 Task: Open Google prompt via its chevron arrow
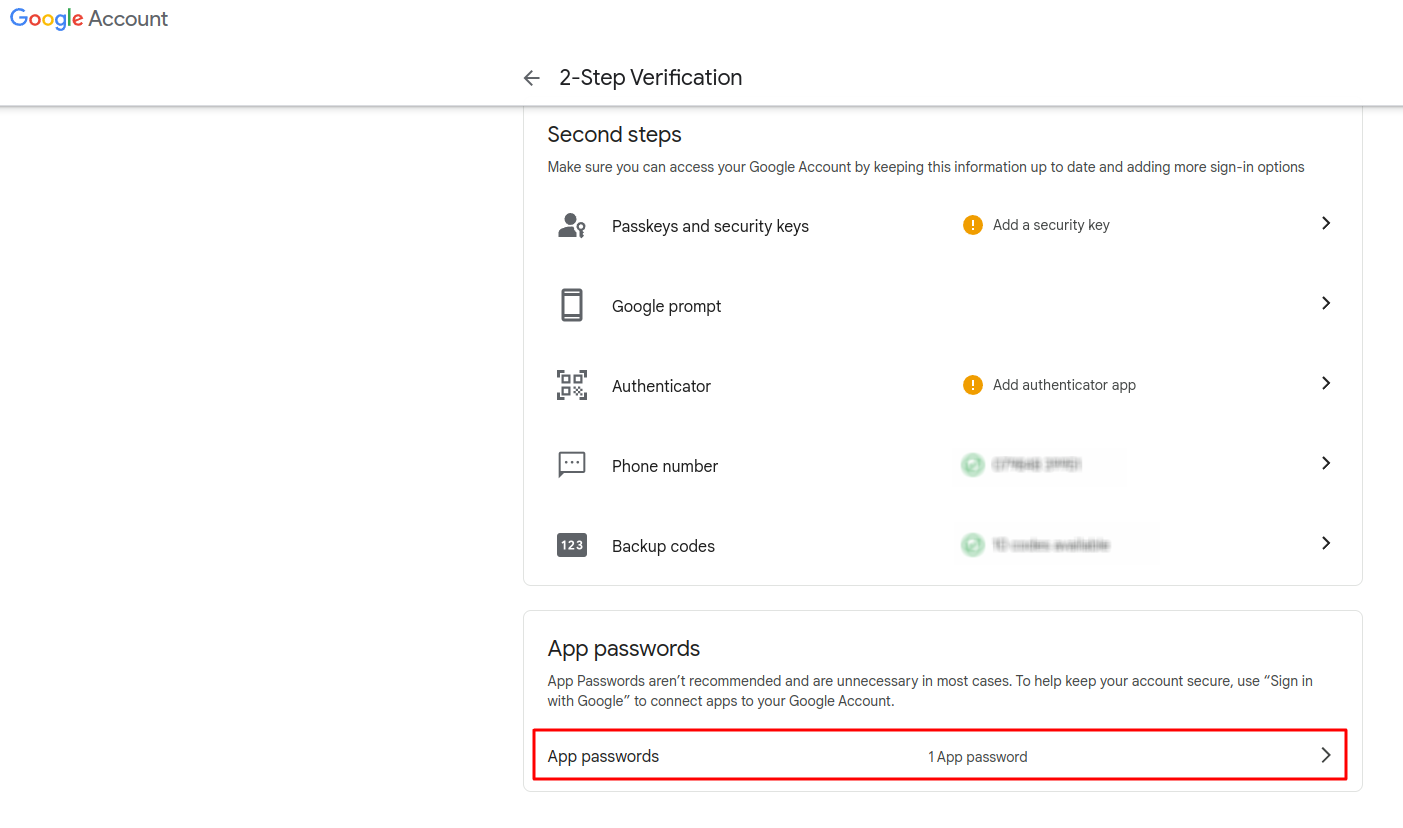1325,303
